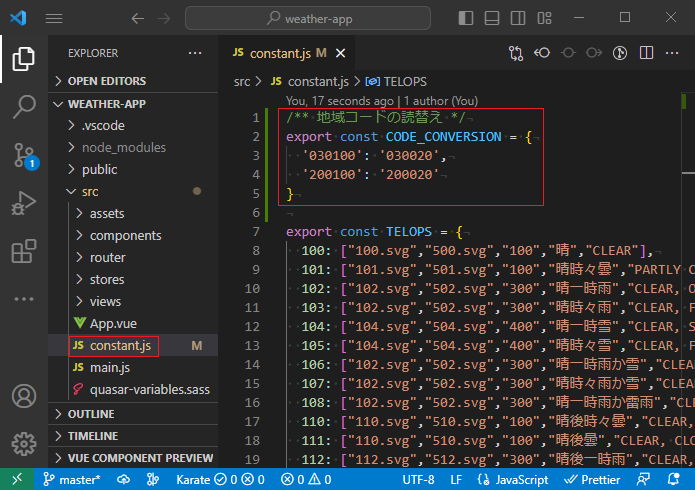695x490 pixels.
Task: Expand the router folder
Action: pyautogui.click(x=133, y=258)
